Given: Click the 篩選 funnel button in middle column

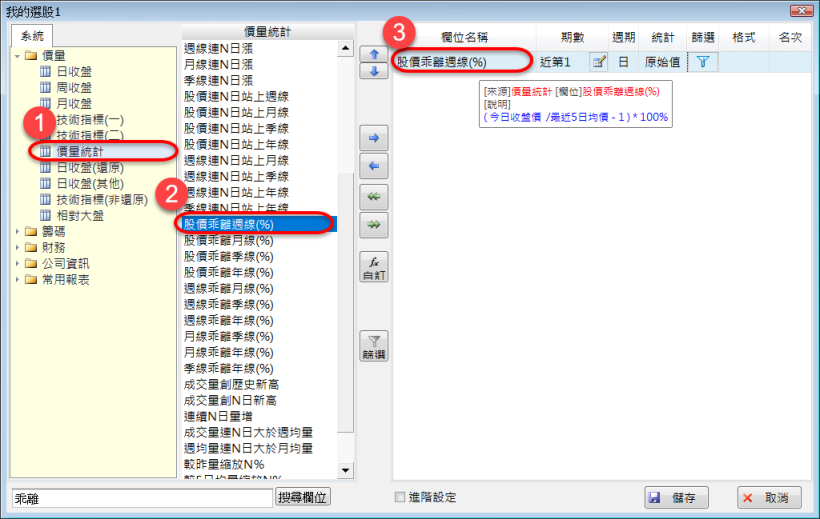Looking at the screenshot, I should [374, 346].
